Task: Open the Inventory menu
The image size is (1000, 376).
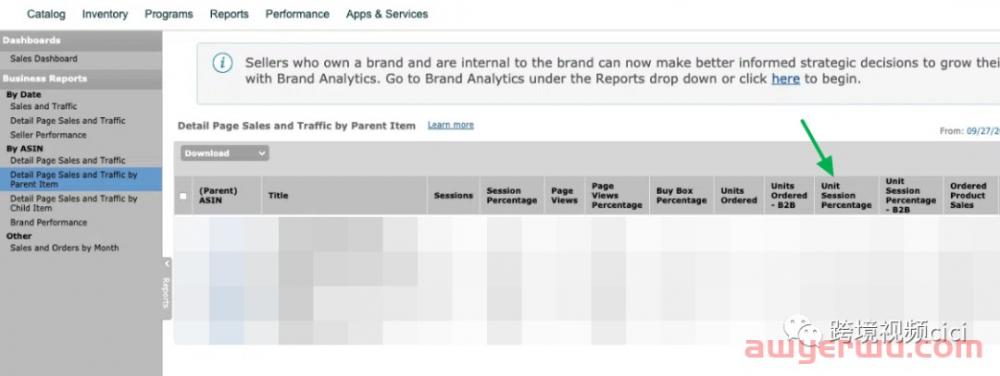Action: pos(105,14)
